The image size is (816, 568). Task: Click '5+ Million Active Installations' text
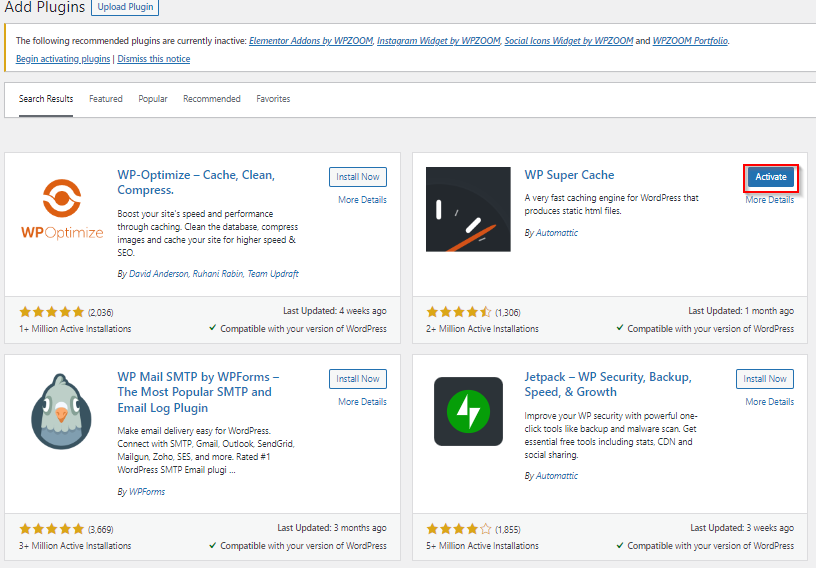pos(482,546)
